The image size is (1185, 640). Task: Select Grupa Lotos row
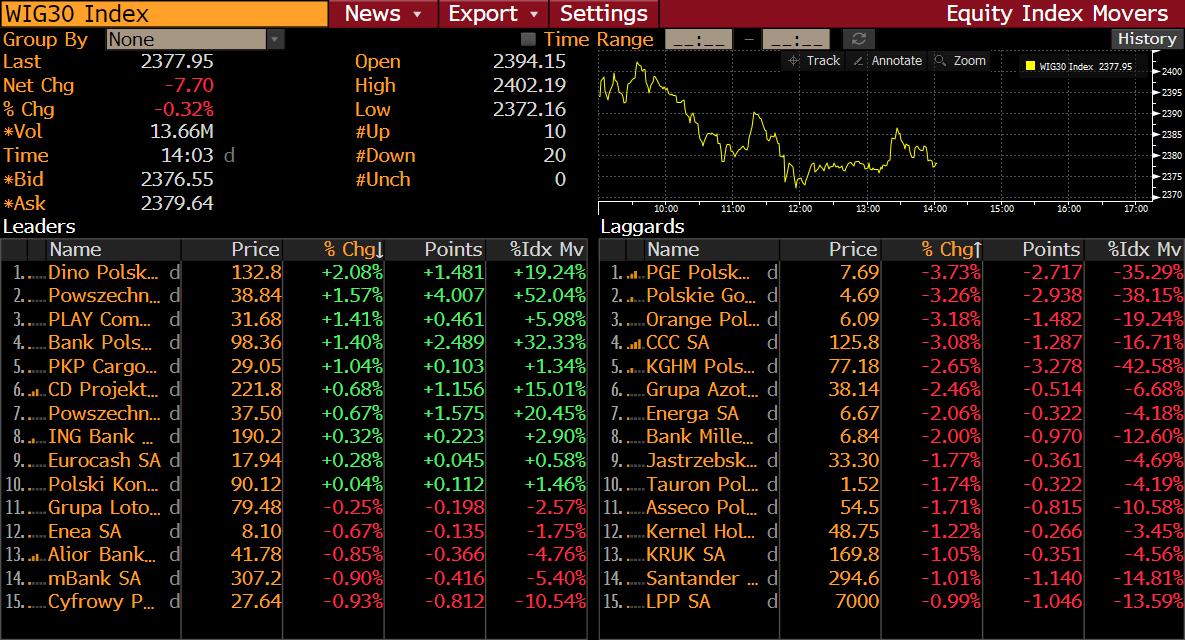point(294,508)
